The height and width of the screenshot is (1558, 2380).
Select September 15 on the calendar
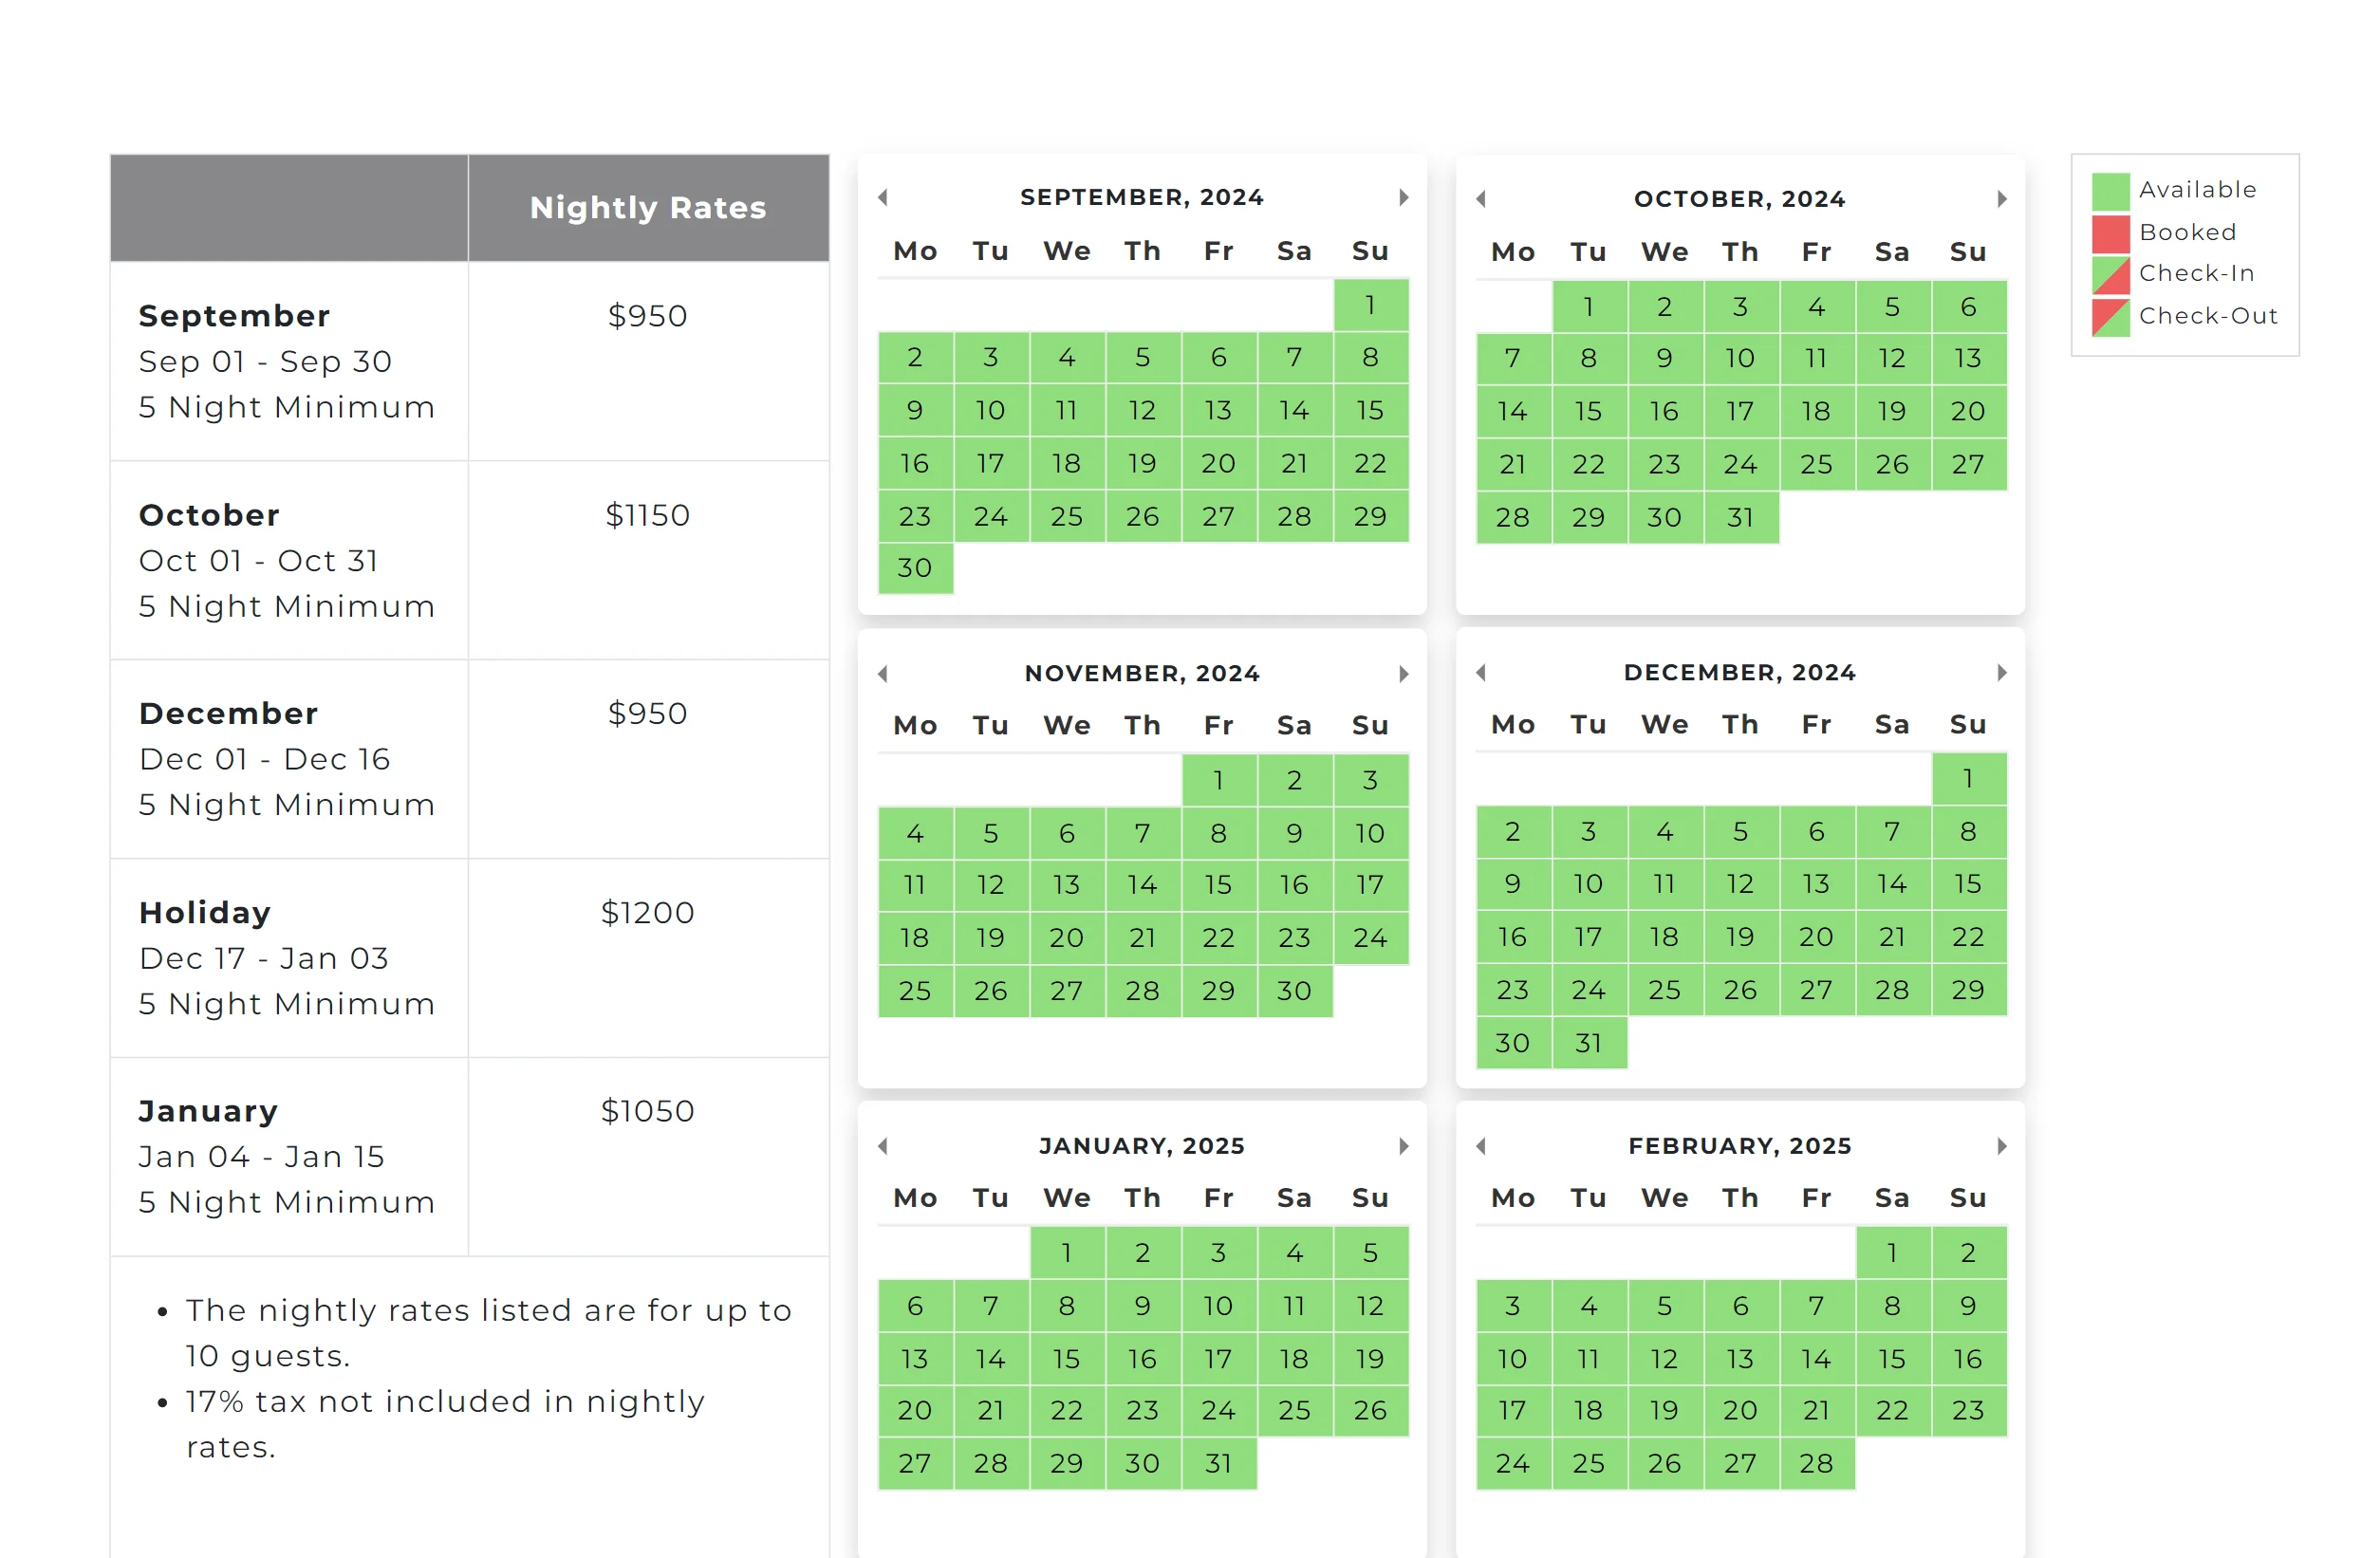click(1370, 410)
